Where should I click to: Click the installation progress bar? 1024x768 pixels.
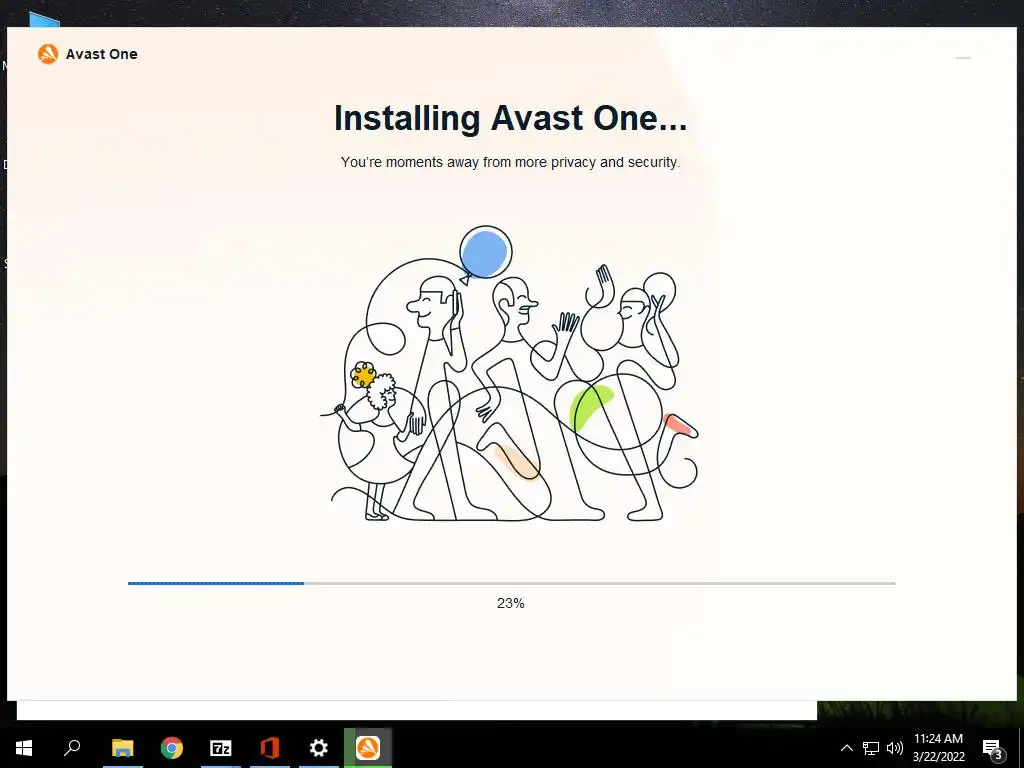(x=511, y=583)
